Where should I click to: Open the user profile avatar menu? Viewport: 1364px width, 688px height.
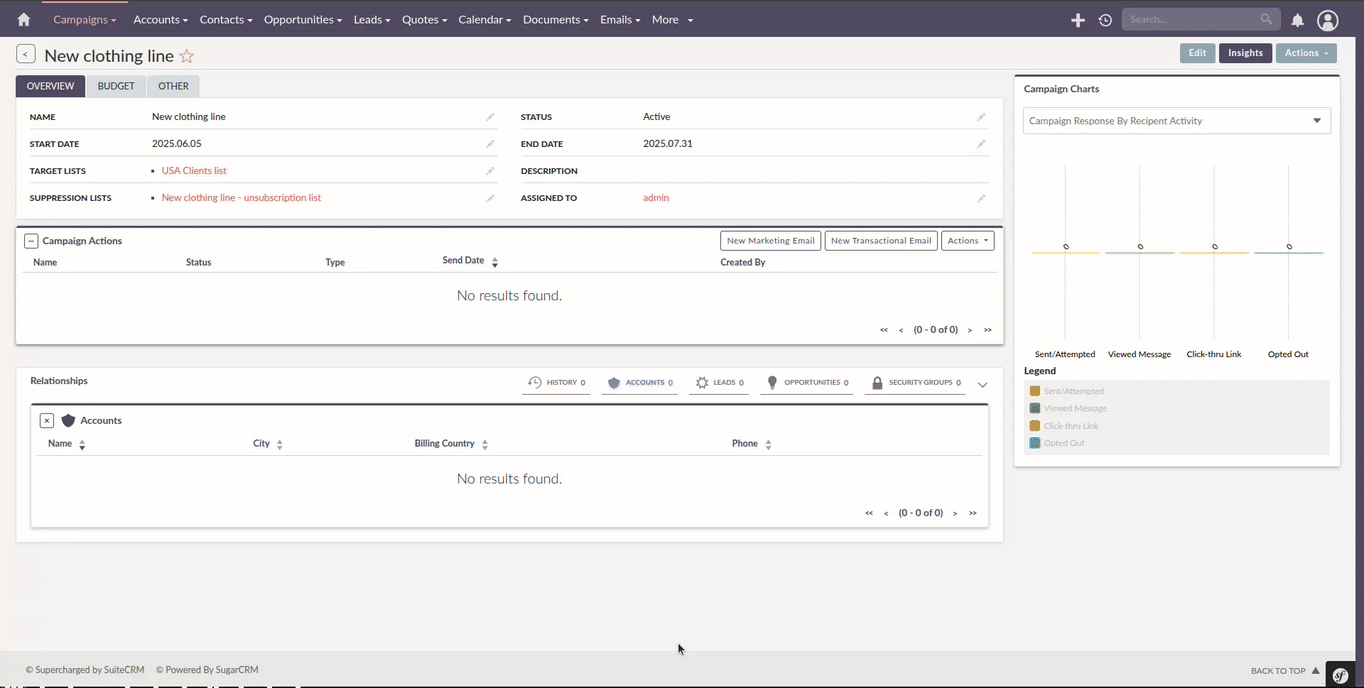pos(1327,20)
